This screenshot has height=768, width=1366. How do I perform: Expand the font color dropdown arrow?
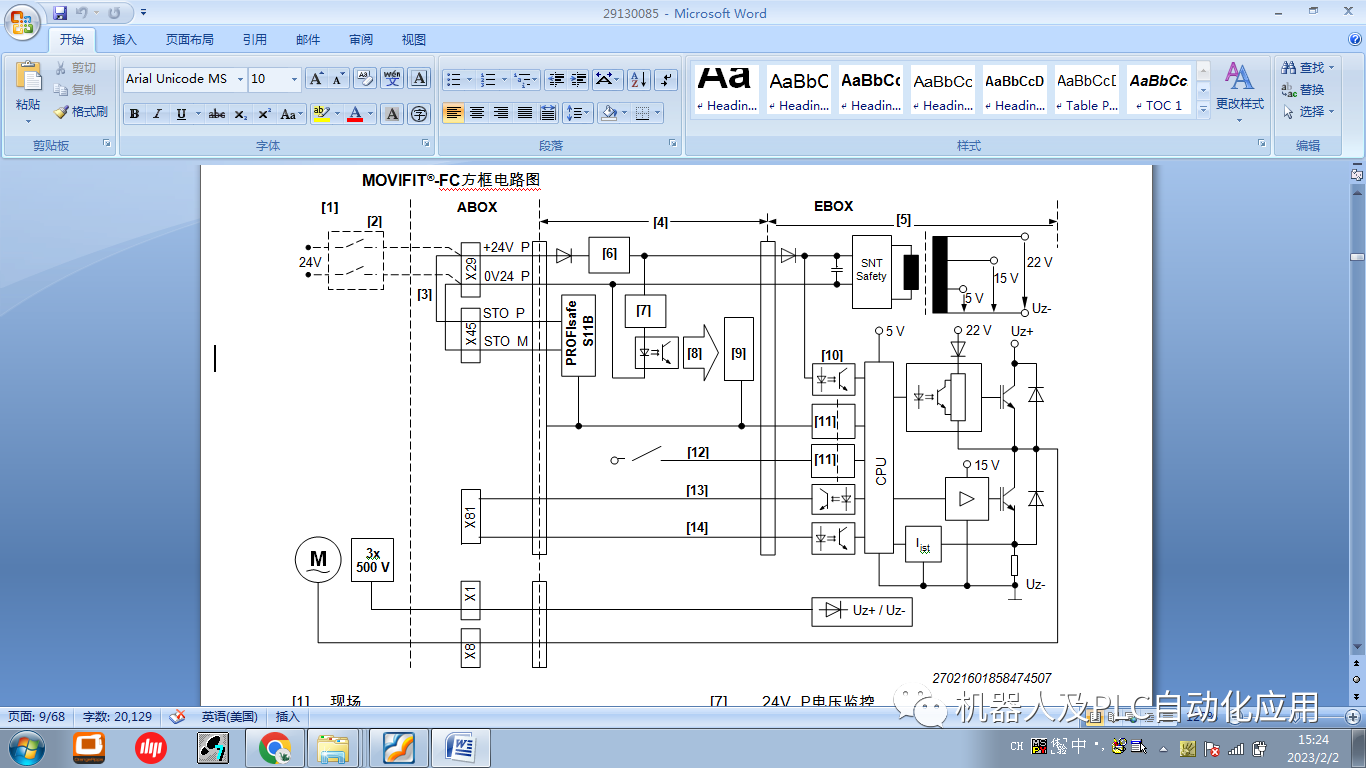tap(371, 113)
